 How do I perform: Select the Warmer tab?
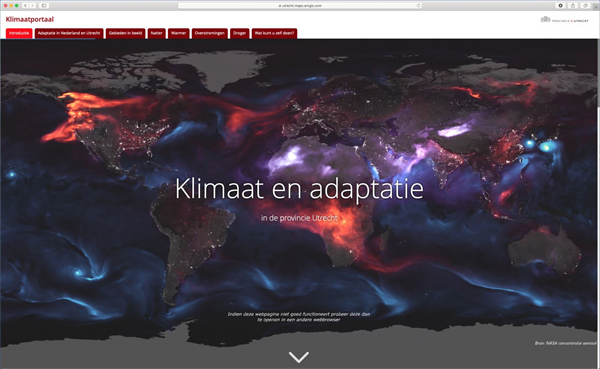tap(178, 33)
